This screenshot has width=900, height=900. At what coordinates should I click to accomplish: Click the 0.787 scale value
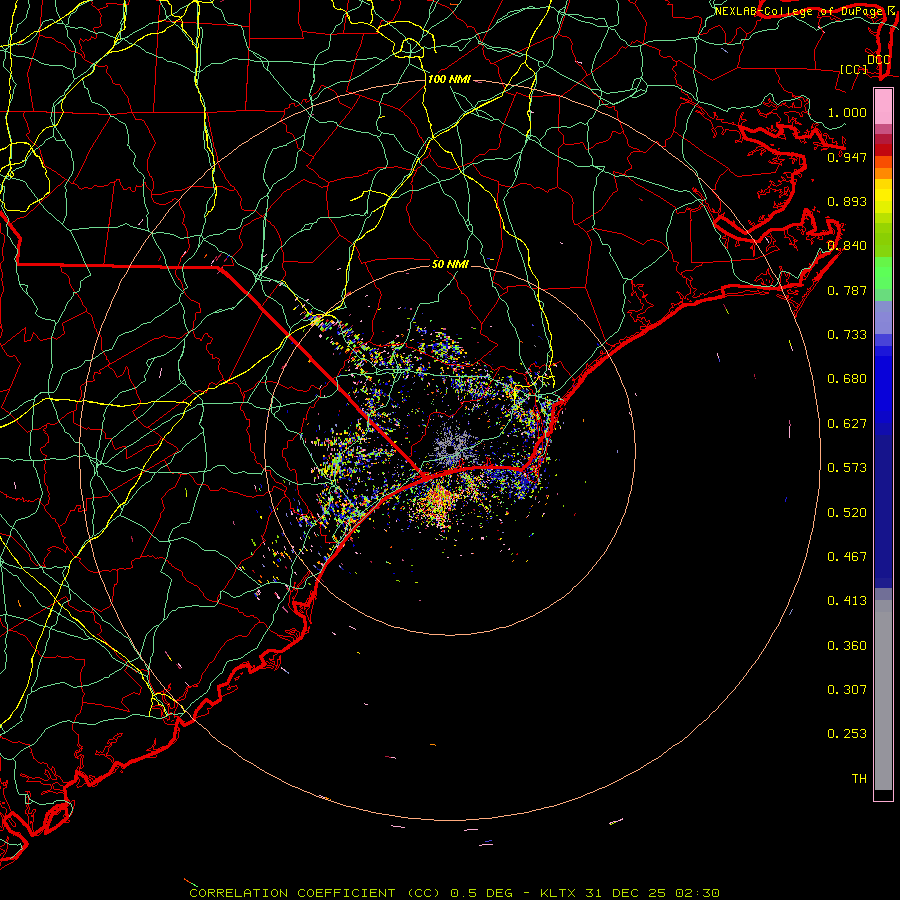pyautogui.click(x=847, y=290)
